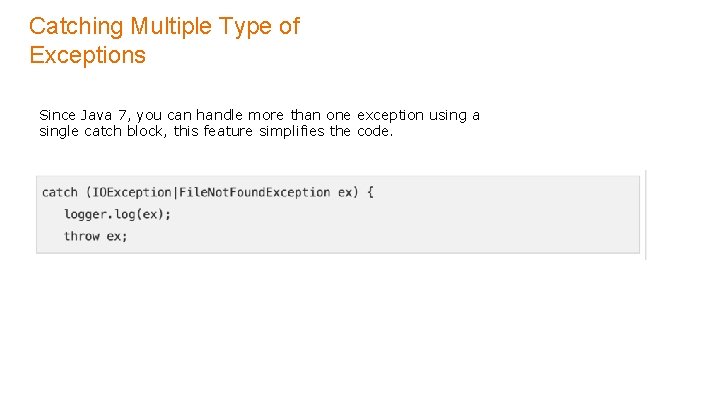Click 'IOException' in the code snippet

[132, 192]
